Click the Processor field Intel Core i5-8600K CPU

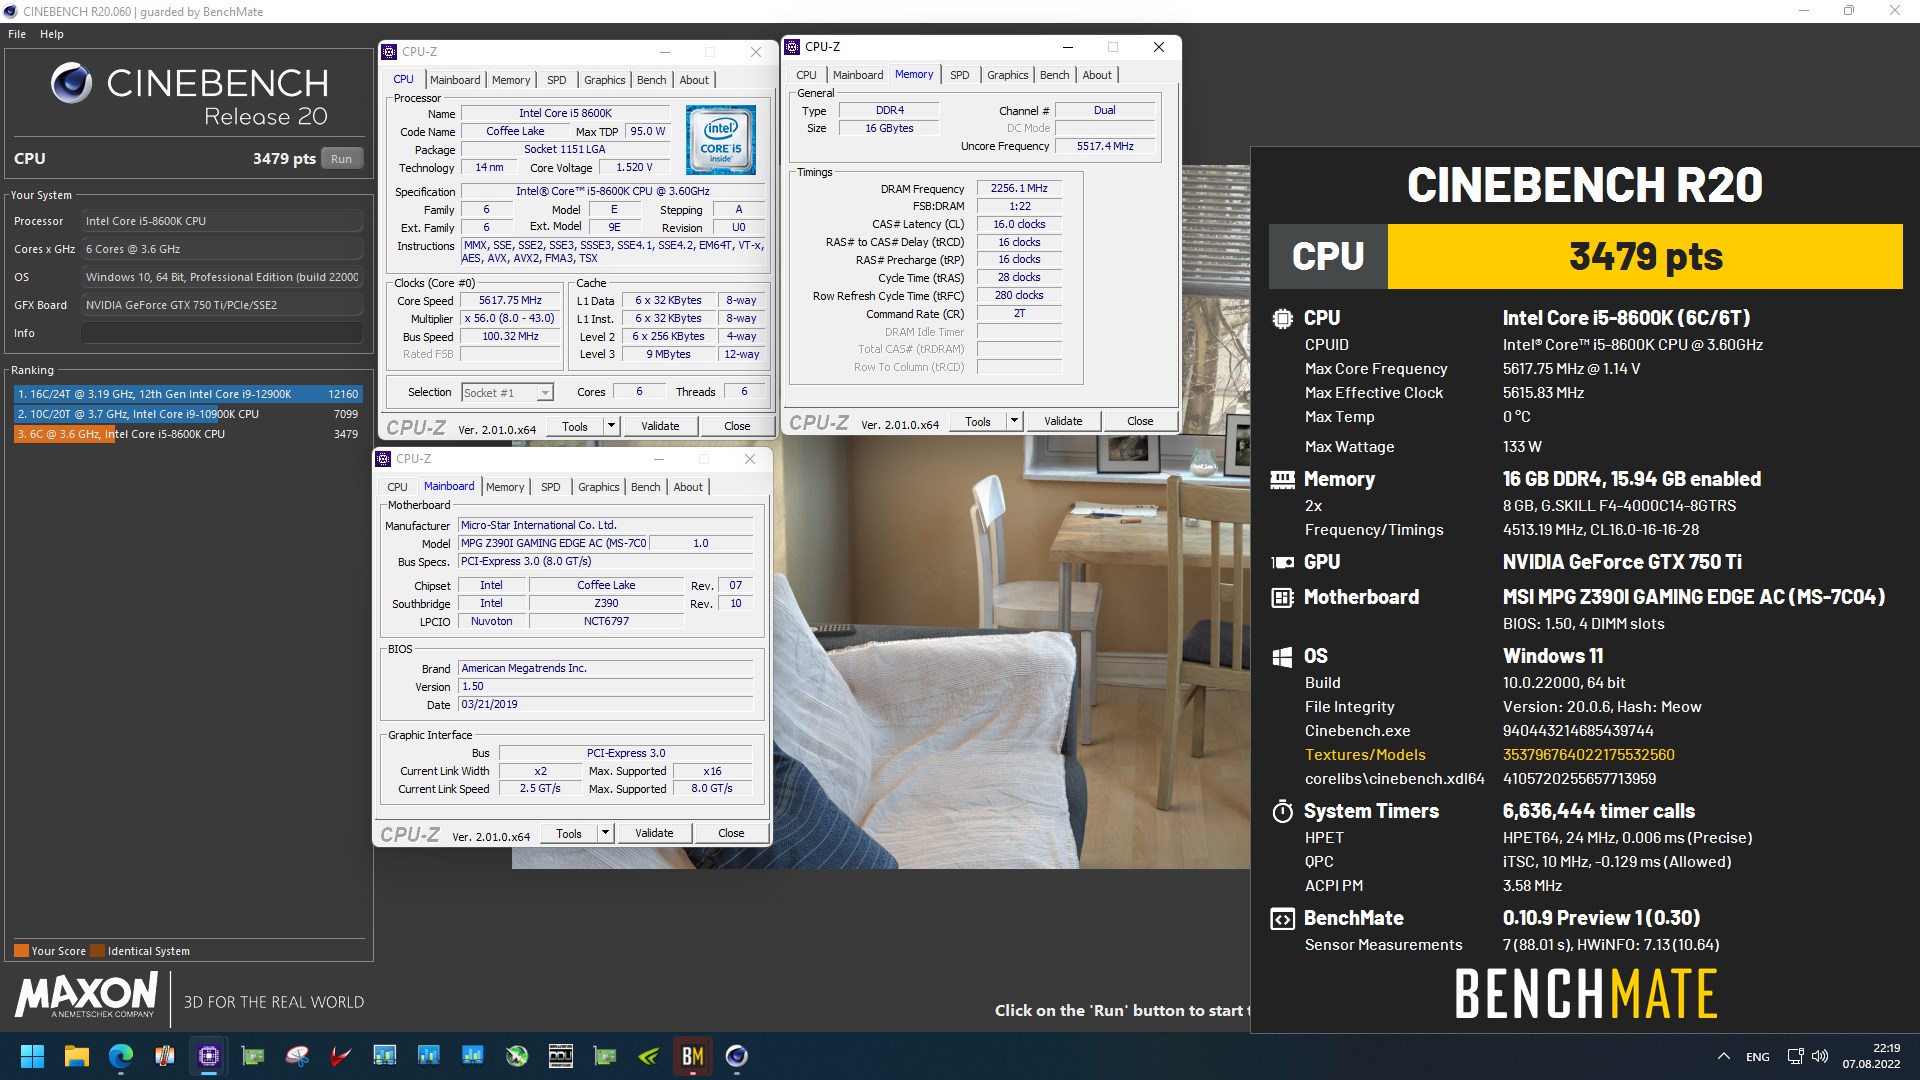click(222, 221)
